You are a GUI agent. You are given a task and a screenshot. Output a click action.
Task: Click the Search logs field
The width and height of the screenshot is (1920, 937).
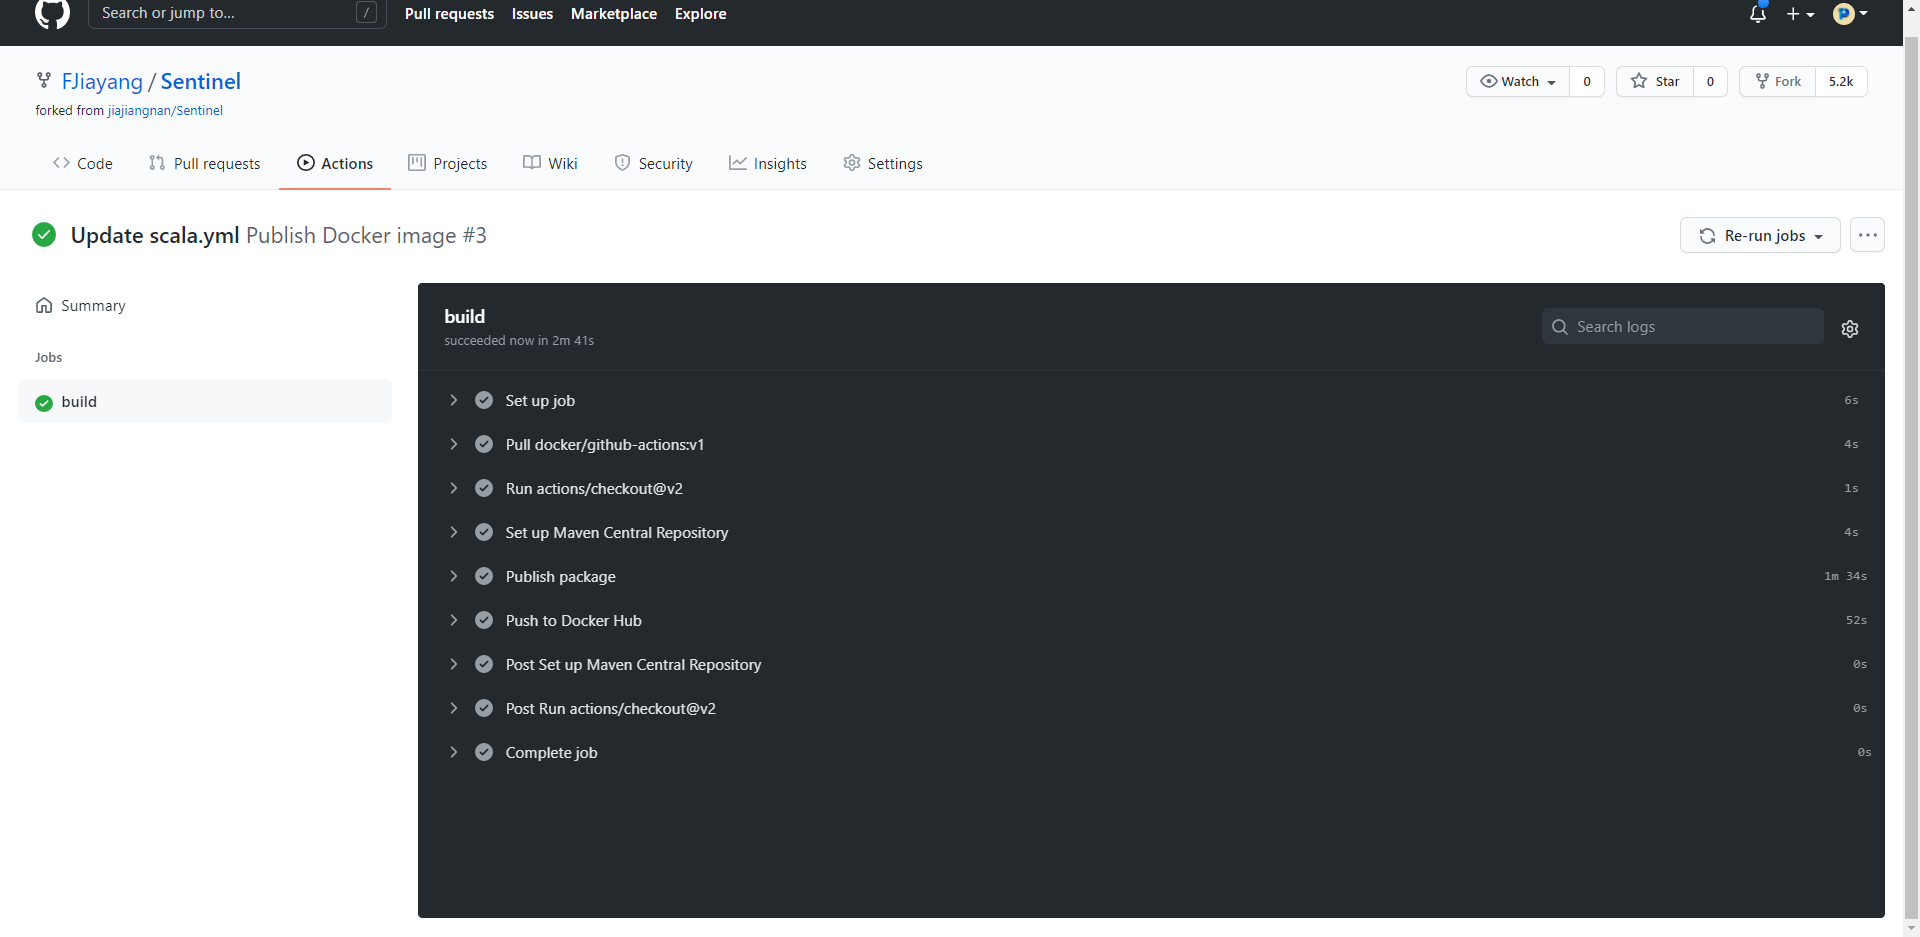[1690, 326]
